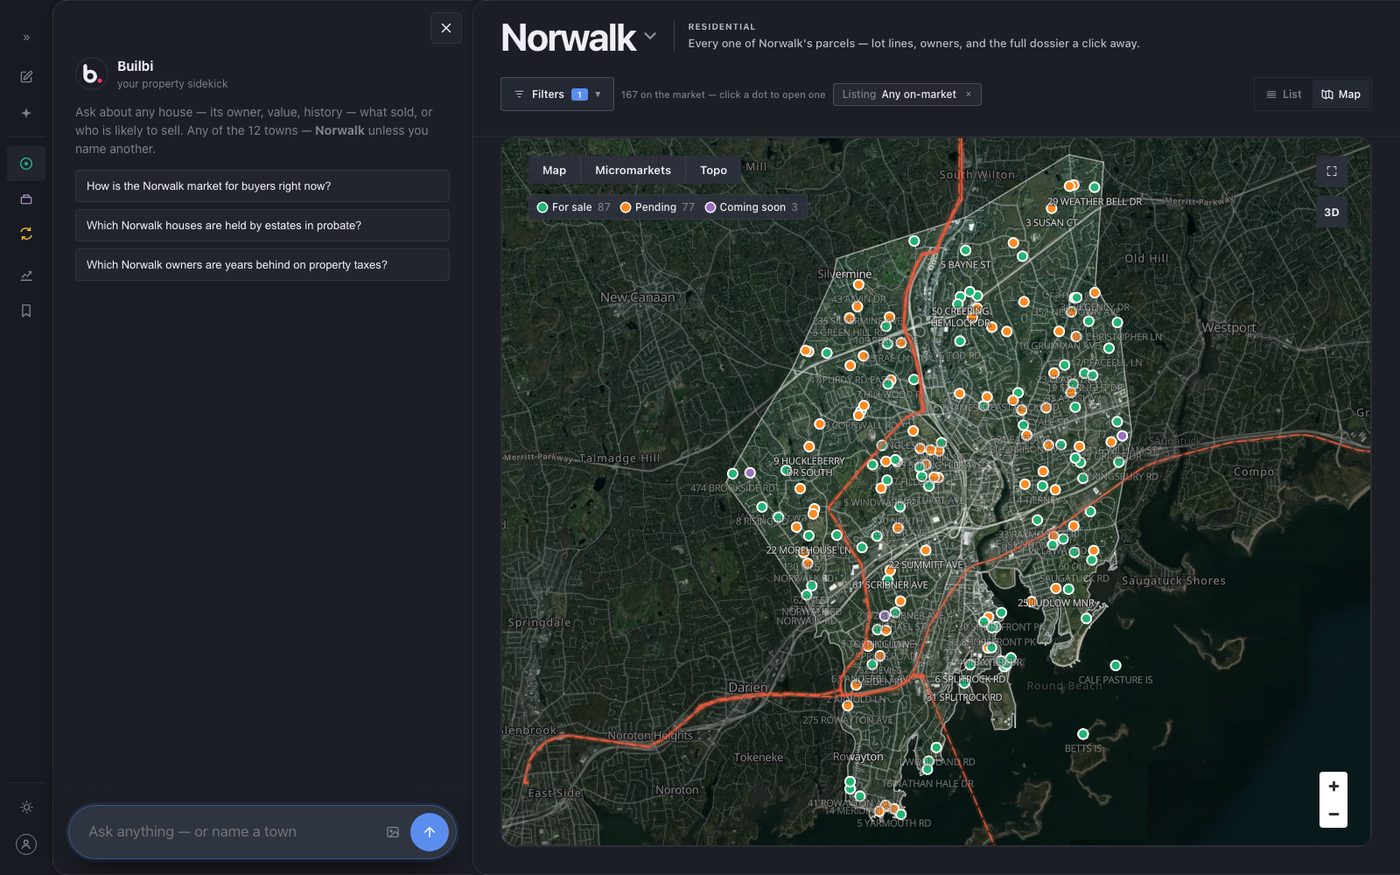The image size is (1400, 875).
Task: Click the Builbi logo avatar
Action: (92, 74)
